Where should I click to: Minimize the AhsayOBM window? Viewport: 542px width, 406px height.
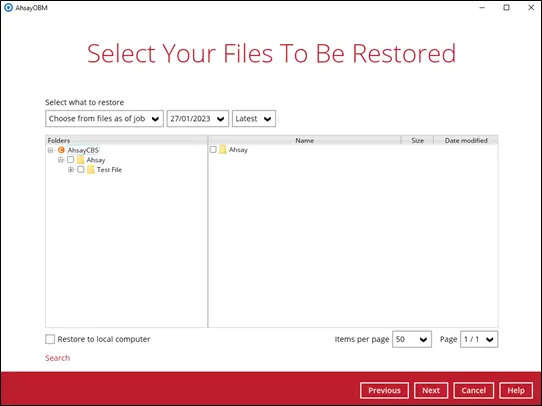[482, 8]
